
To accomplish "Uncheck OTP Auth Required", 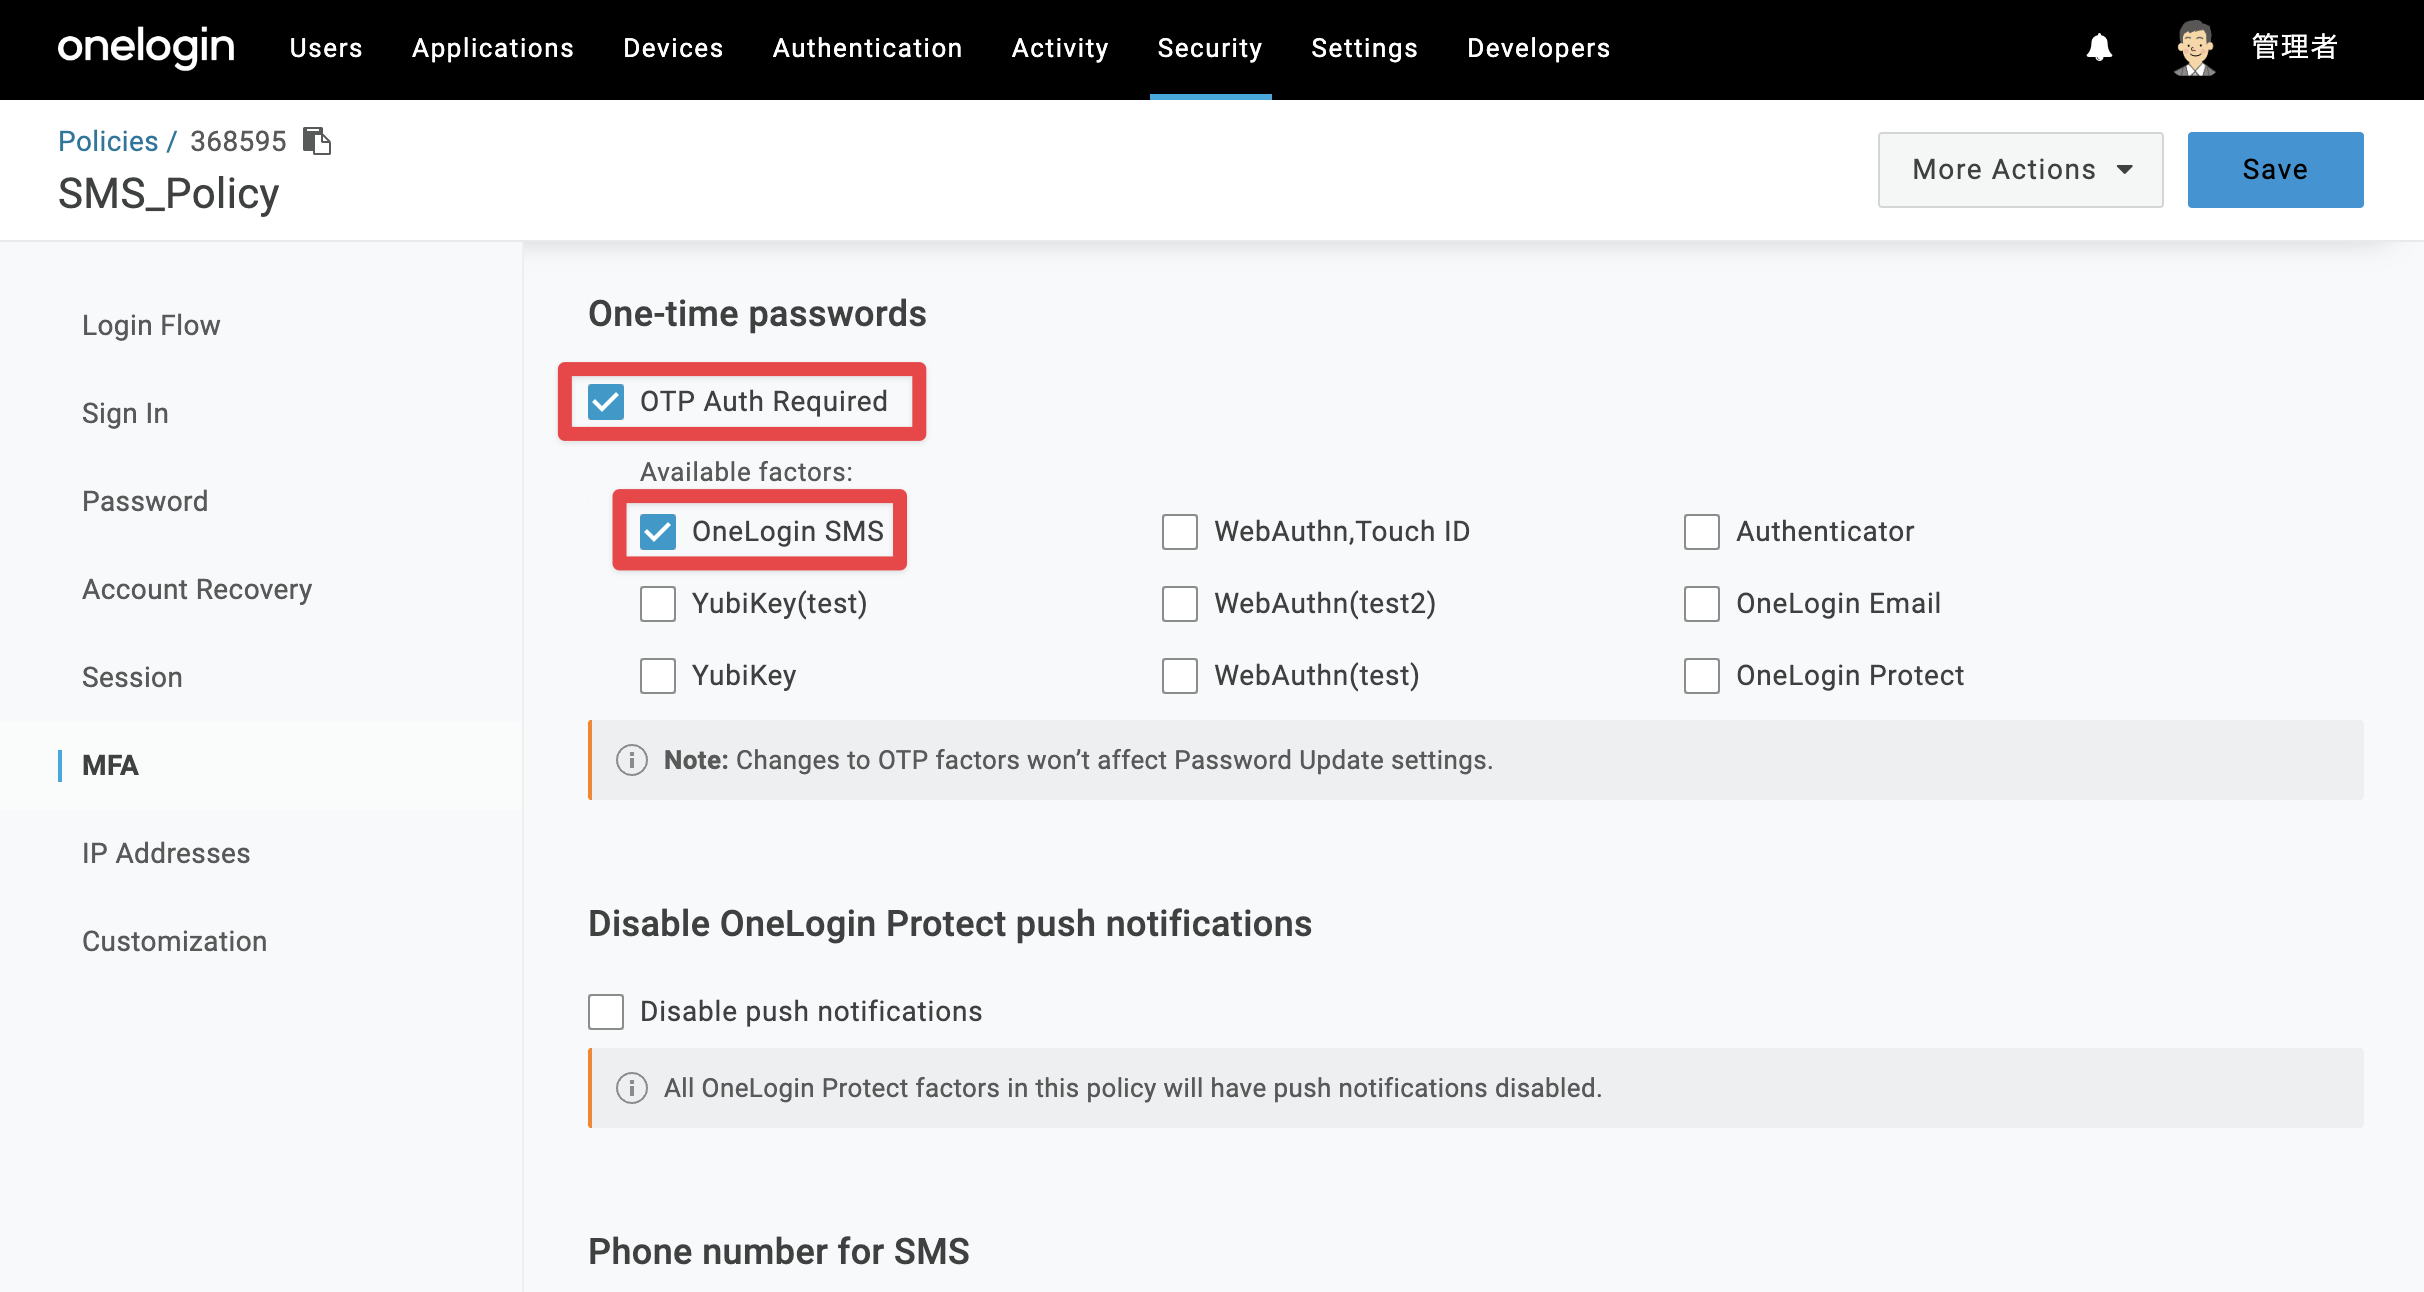I will [x=606, y=401].
